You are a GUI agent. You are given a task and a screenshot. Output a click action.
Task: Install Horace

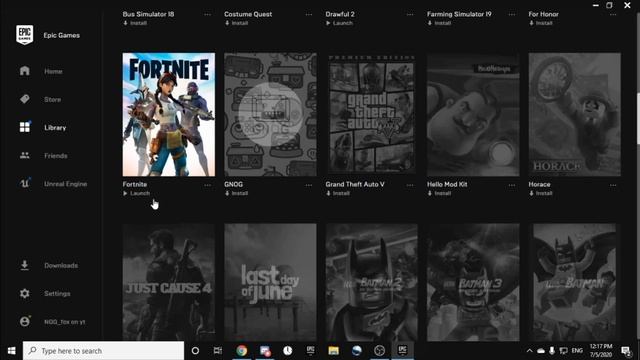(x=541, y=193)
